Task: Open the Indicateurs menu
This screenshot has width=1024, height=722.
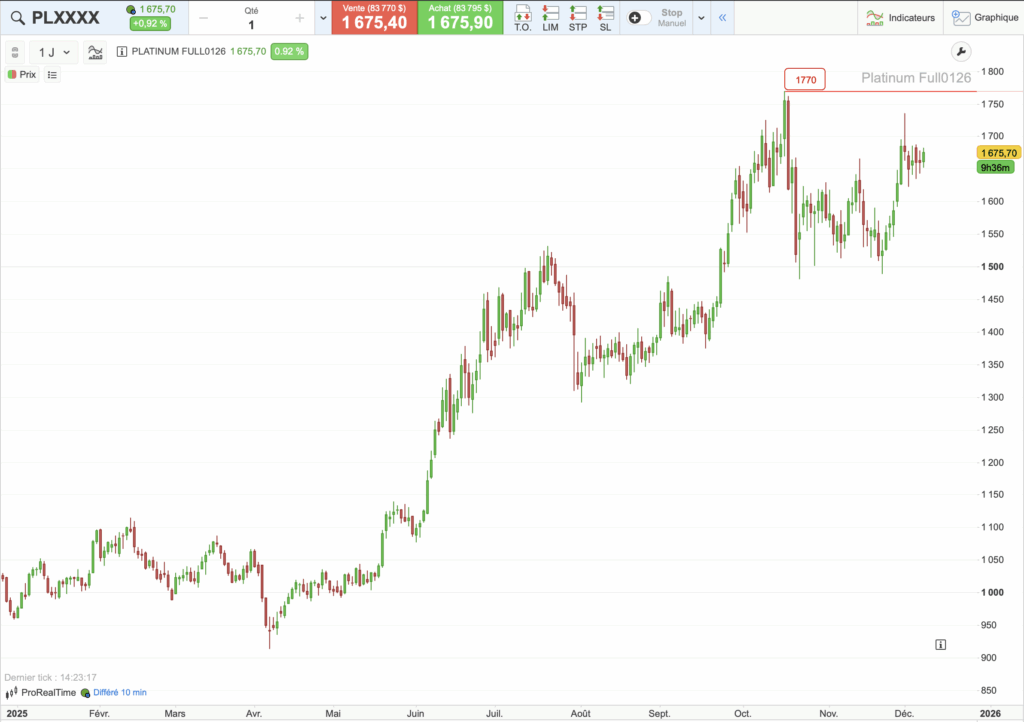Action: pos(900,18)
